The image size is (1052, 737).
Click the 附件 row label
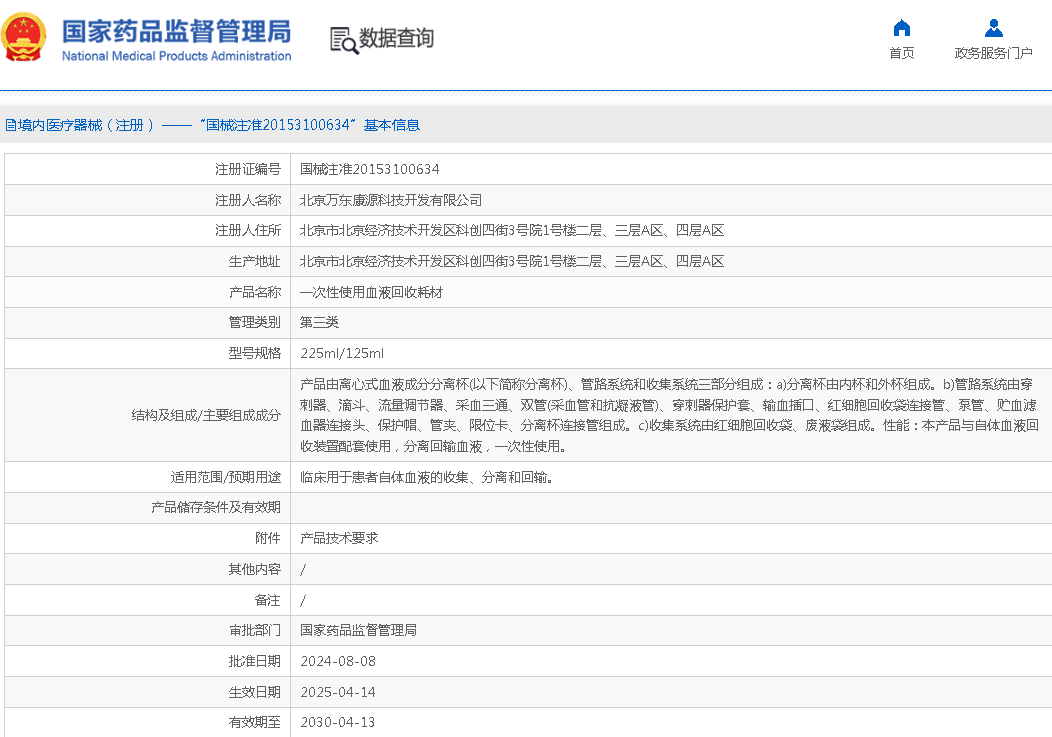268,538
